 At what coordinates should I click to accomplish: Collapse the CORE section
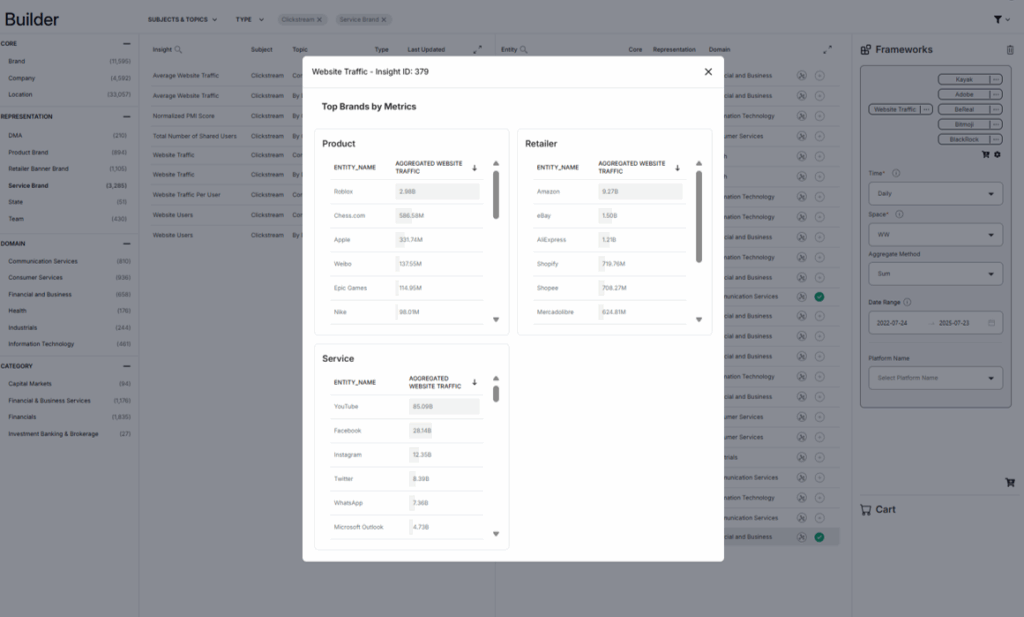point(127,44)
